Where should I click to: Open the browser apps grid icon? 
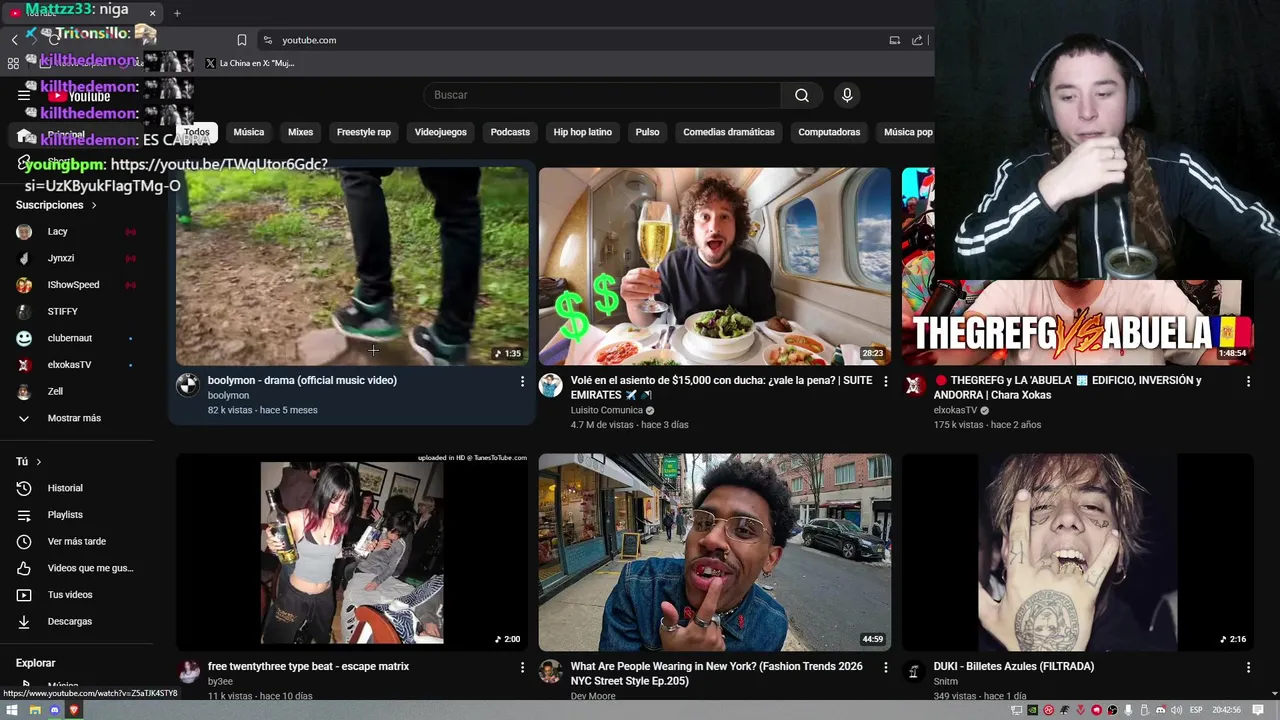point(13,63)
